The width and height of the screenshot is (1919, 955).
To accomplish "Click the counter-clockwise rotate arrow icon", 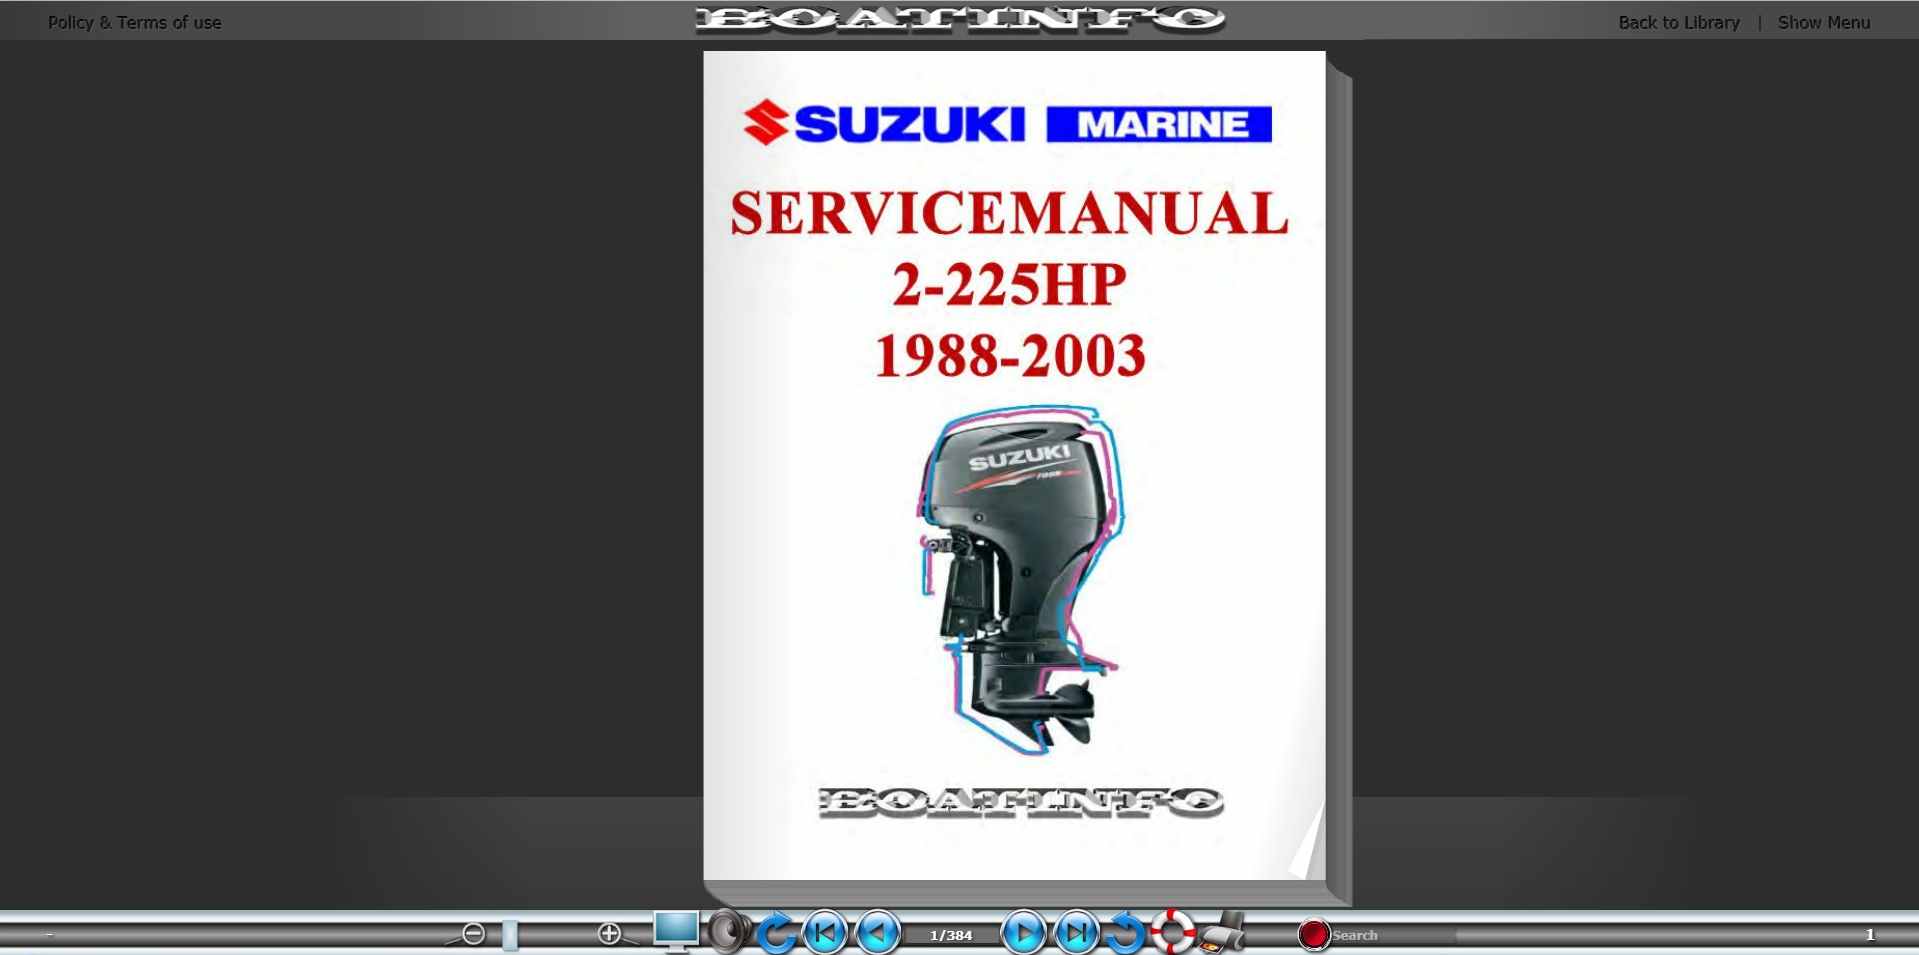I will (1125, 934).
